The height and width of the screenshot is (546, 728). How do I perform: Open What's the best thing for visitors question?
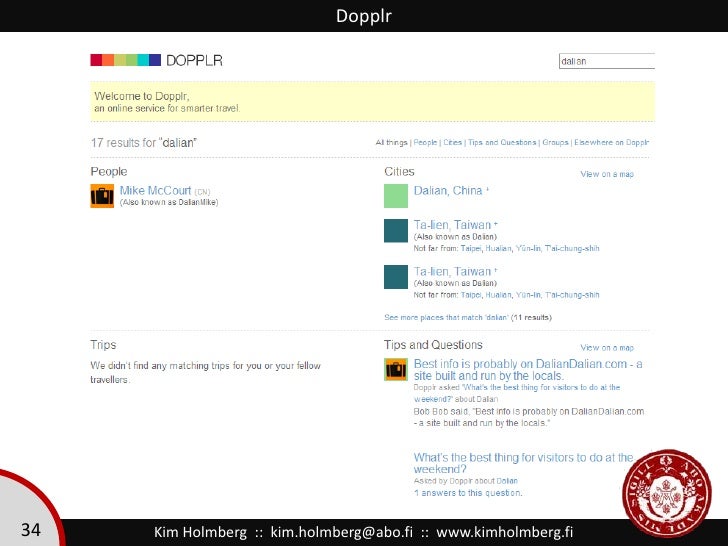[524, 463]
